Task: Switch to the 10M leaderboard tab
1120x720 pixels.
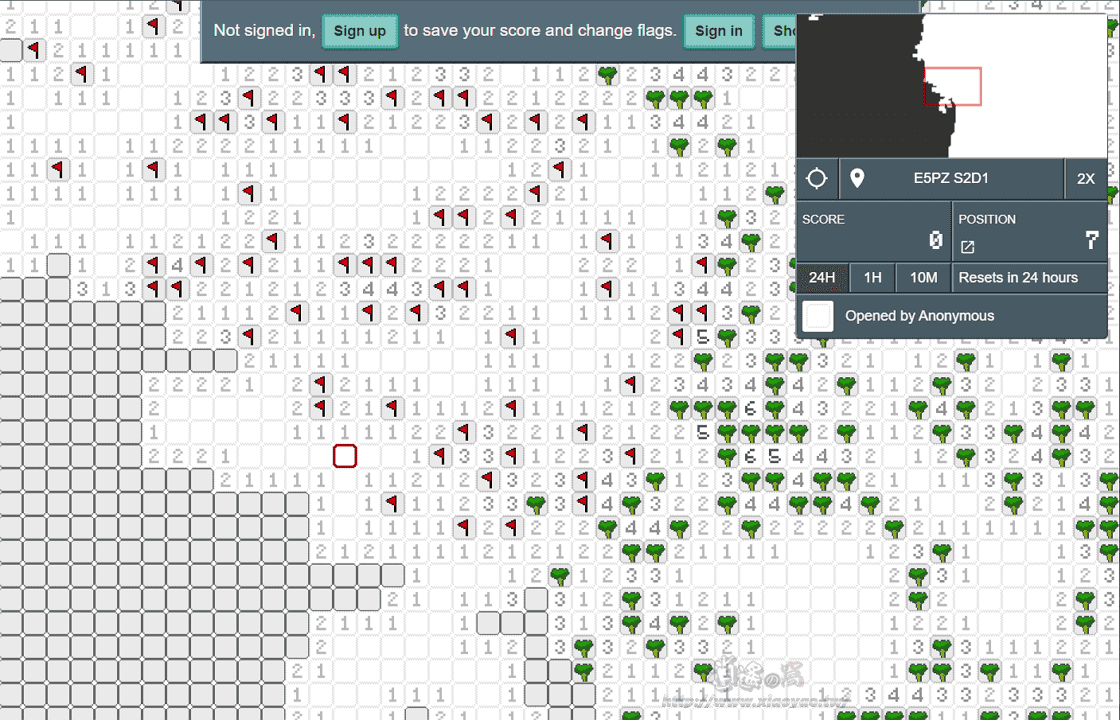Action: (x=923, y=277)
